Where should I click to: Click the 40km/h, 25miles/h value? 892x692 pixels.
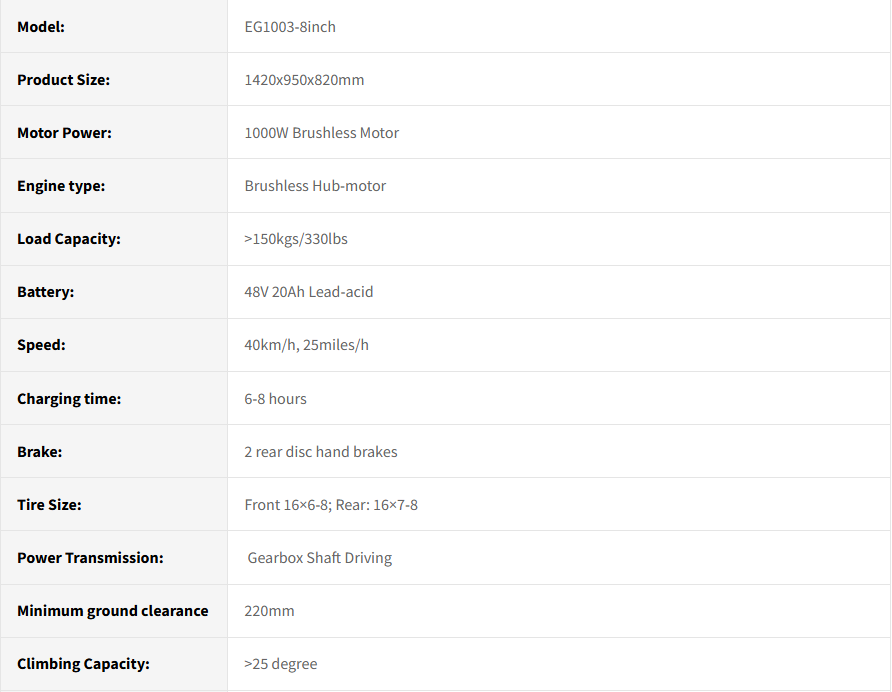coord(306,345)
